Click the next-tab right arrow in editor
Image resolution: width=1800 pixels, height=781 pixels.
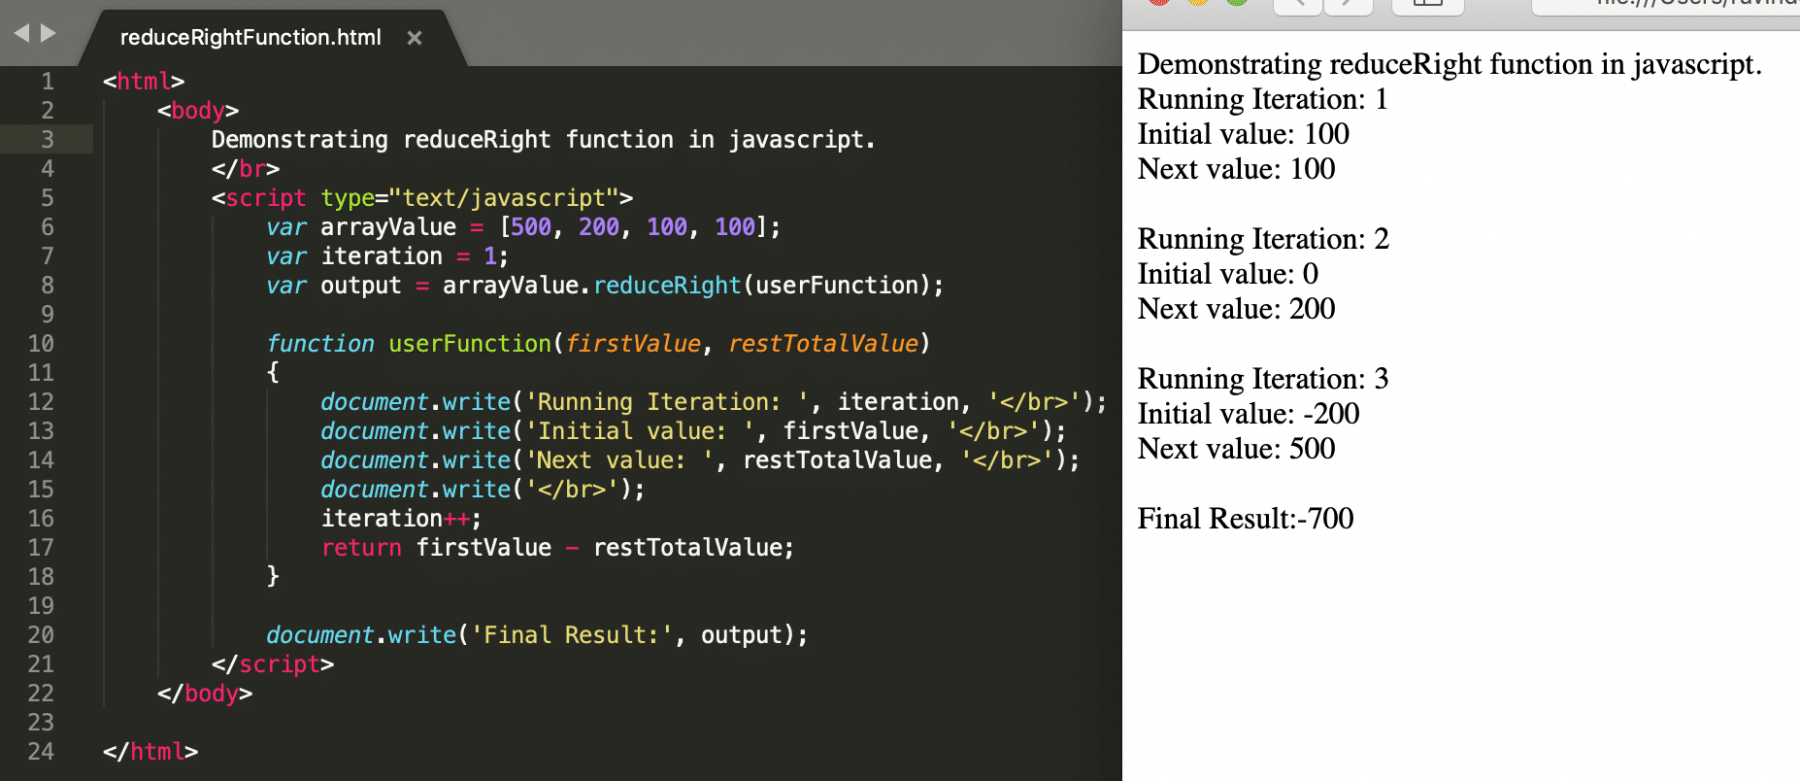(x=48, y=33)
